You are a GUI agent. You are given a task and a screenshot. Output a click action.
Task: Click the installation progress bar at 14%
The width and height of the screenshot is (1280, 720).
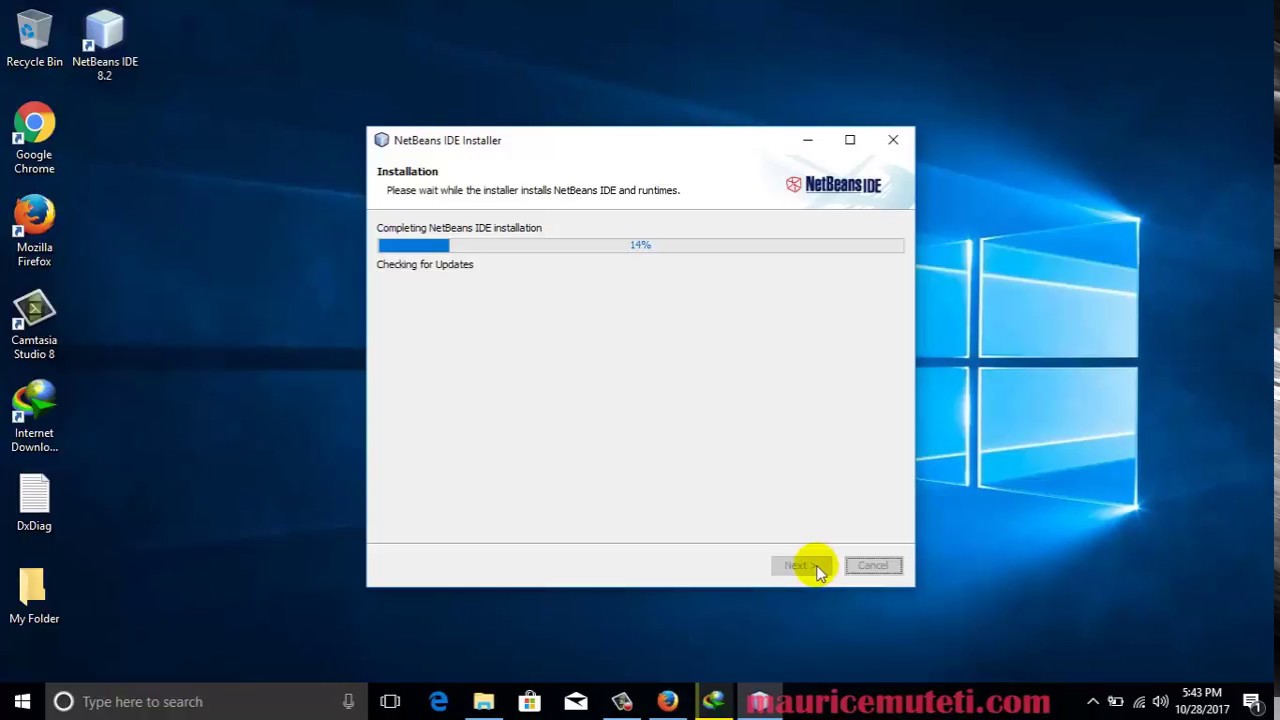(640, 245)
